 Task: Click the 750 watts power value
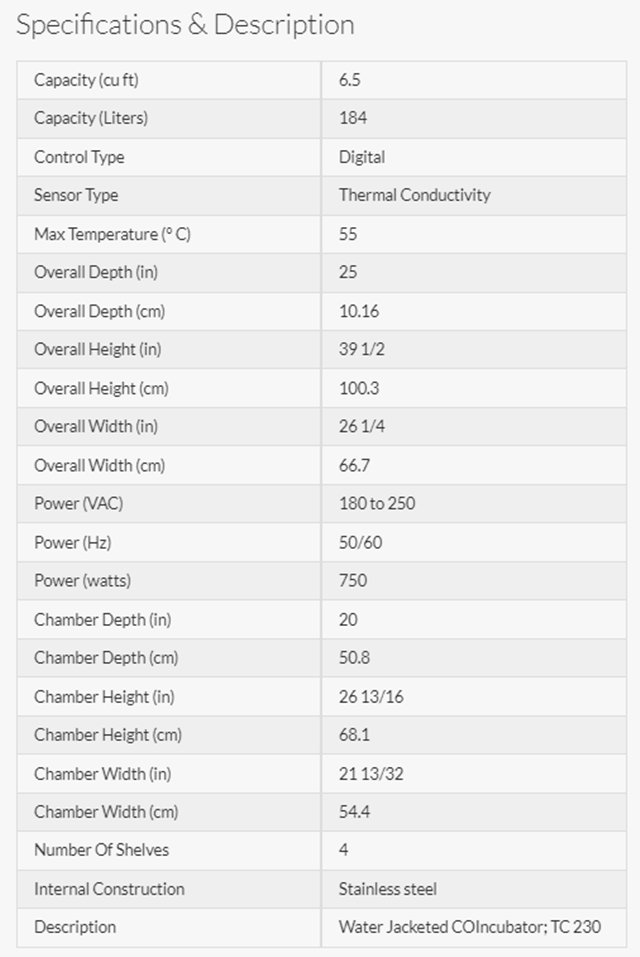coord(353,580)
